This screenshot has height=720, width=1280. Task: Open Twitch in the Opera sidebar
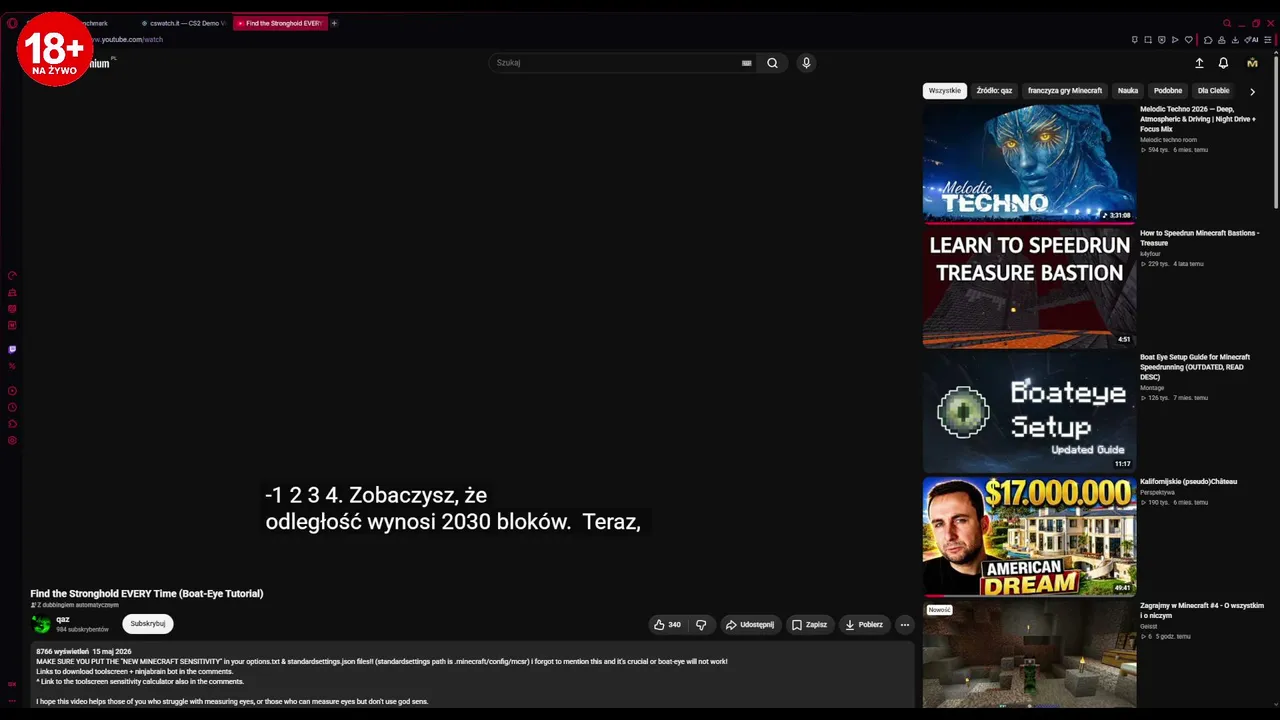pyautogui.click(x=12, y=350)
